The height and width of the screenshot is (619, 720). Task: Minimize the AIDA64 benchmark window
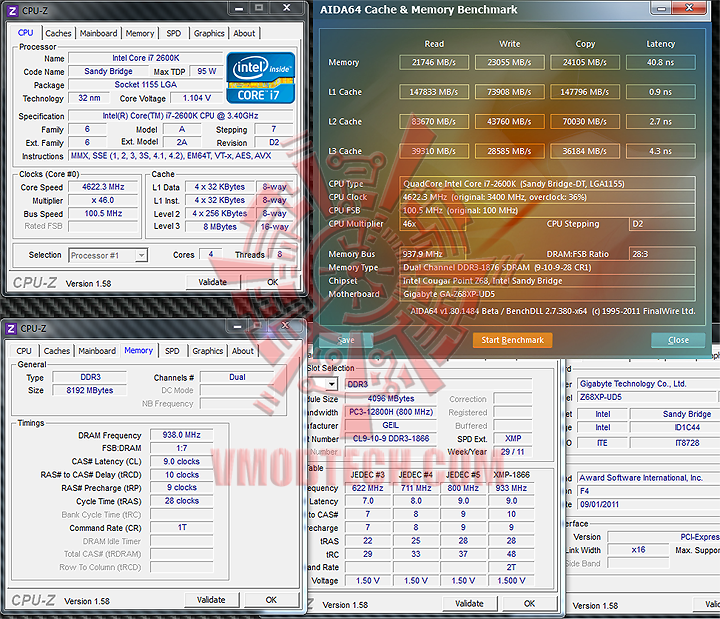661,8
